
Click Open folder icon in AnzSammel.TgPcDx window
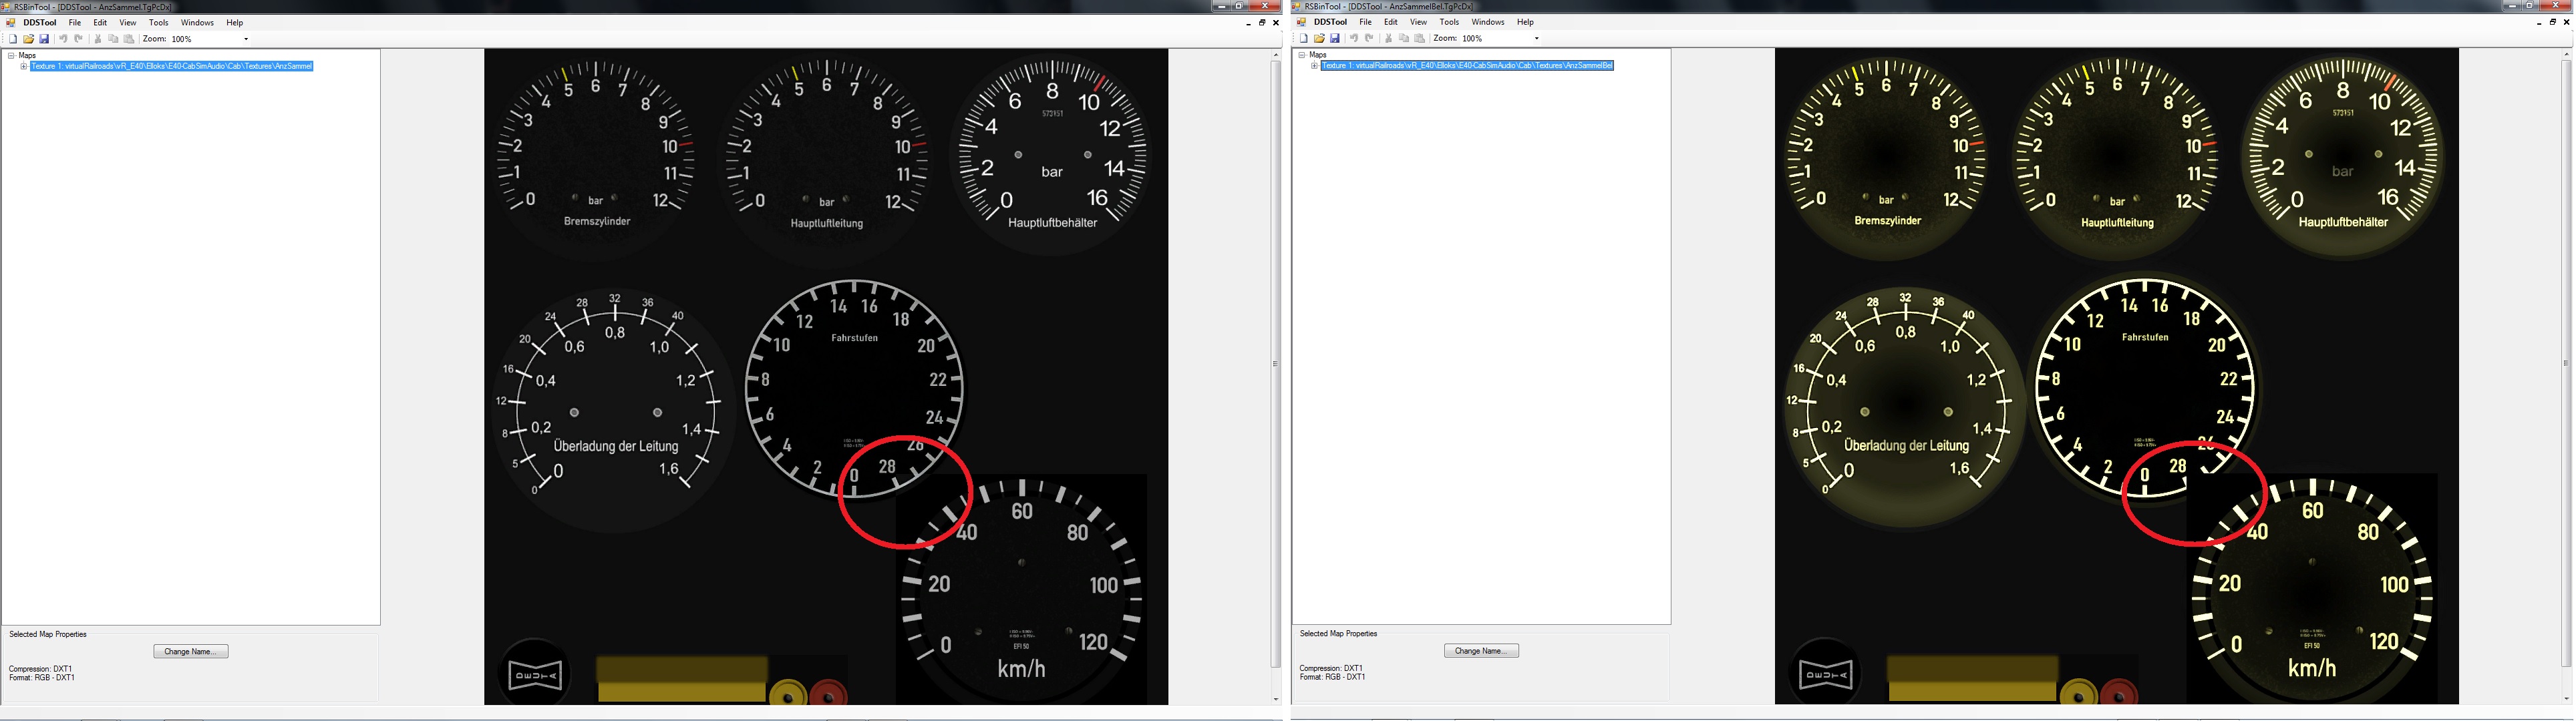coord(29,39)
